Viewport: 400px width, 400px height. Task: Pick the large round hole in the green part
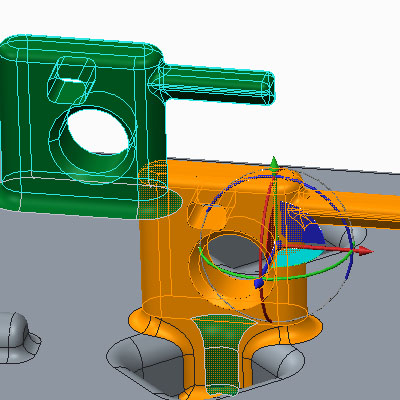click(98, 131)
